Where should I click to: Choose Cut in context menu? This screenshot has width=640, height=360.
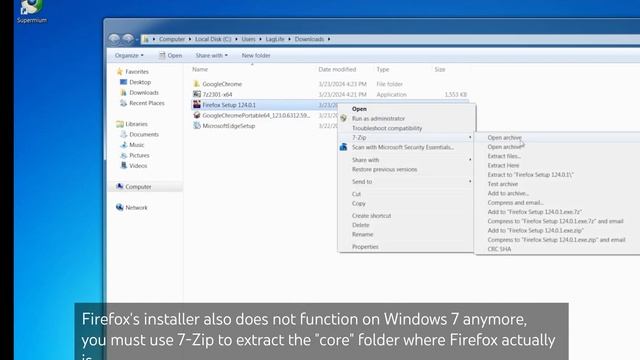point(356,194)
